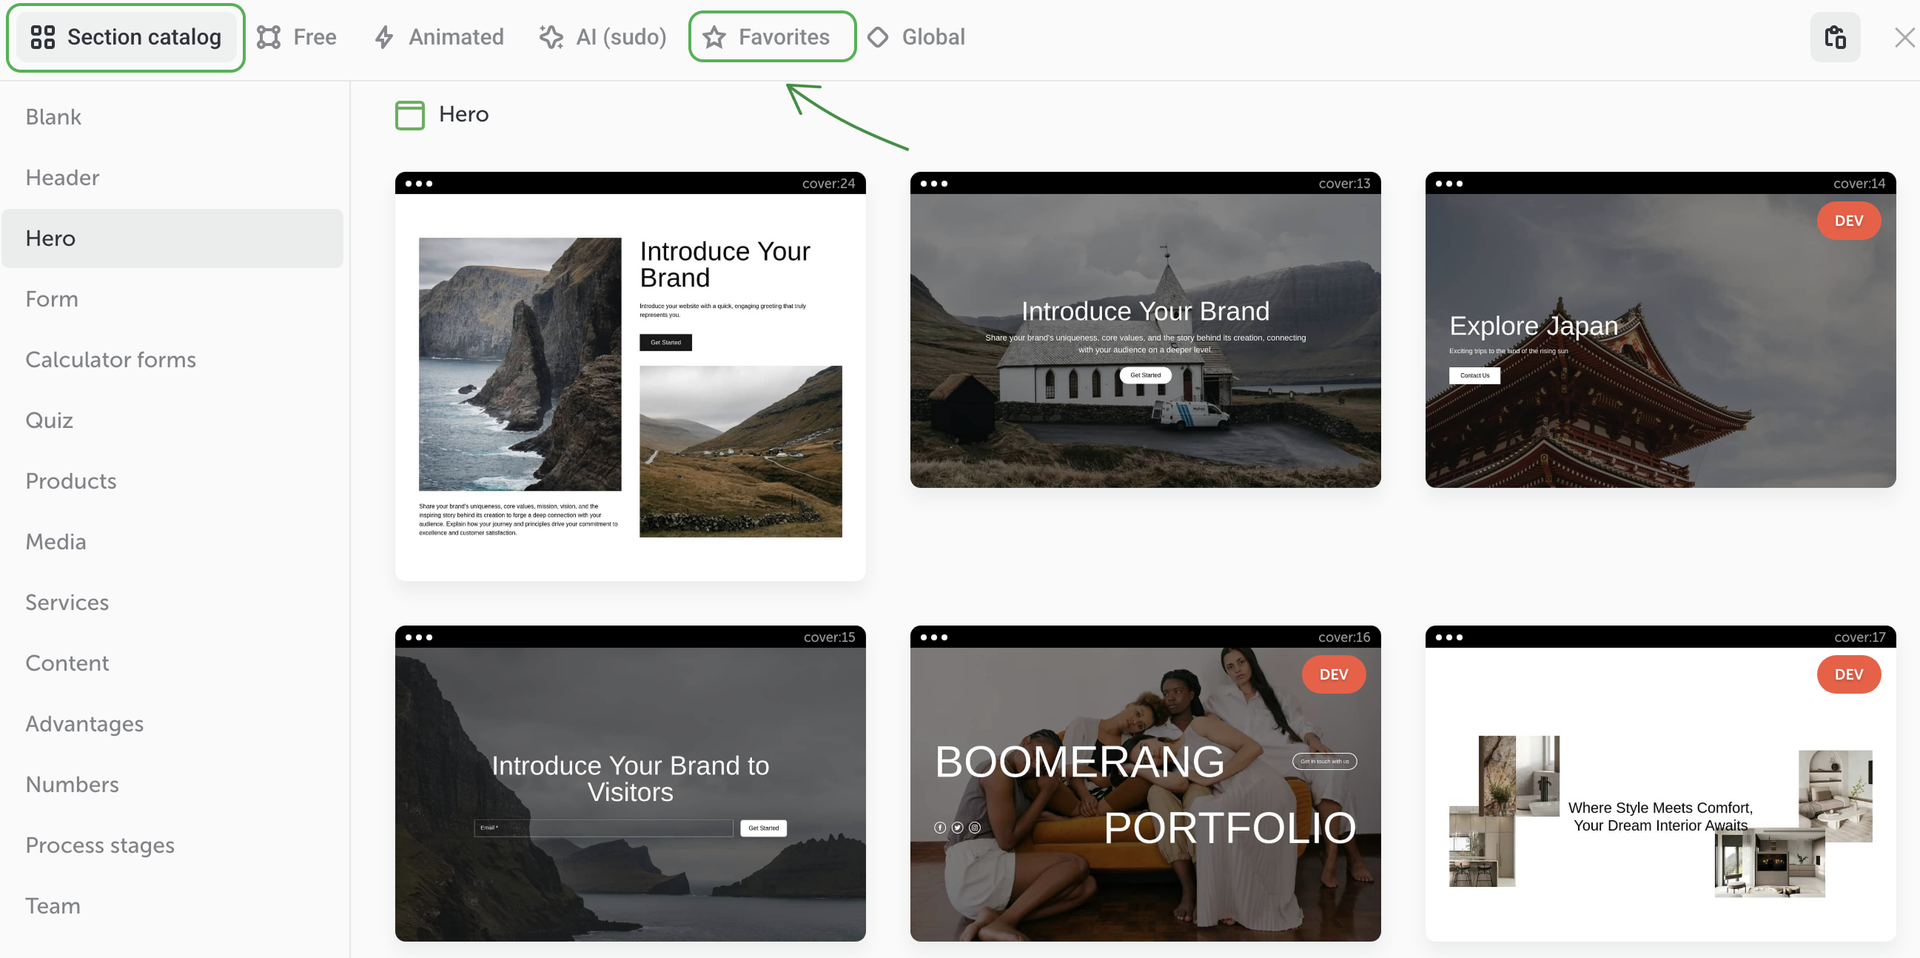Click the lightning bolt Animated icon

pyautogui.click(x=384, y=38)
